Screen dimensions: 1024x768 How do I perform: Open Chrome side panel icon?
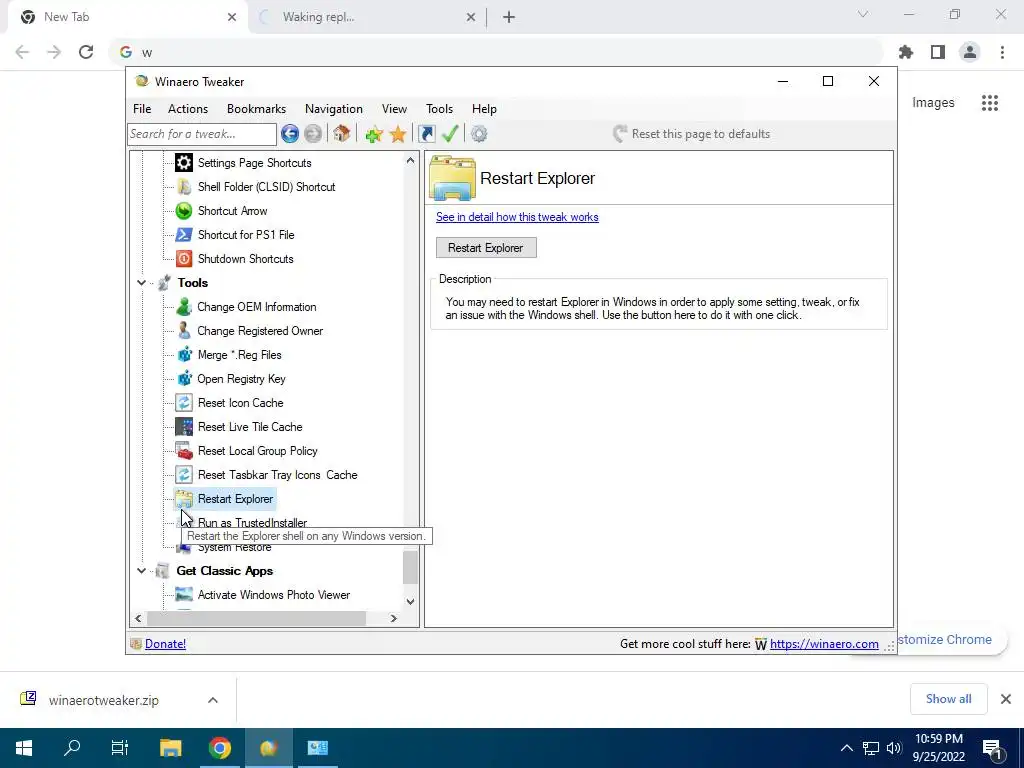[x=938, y=52]
